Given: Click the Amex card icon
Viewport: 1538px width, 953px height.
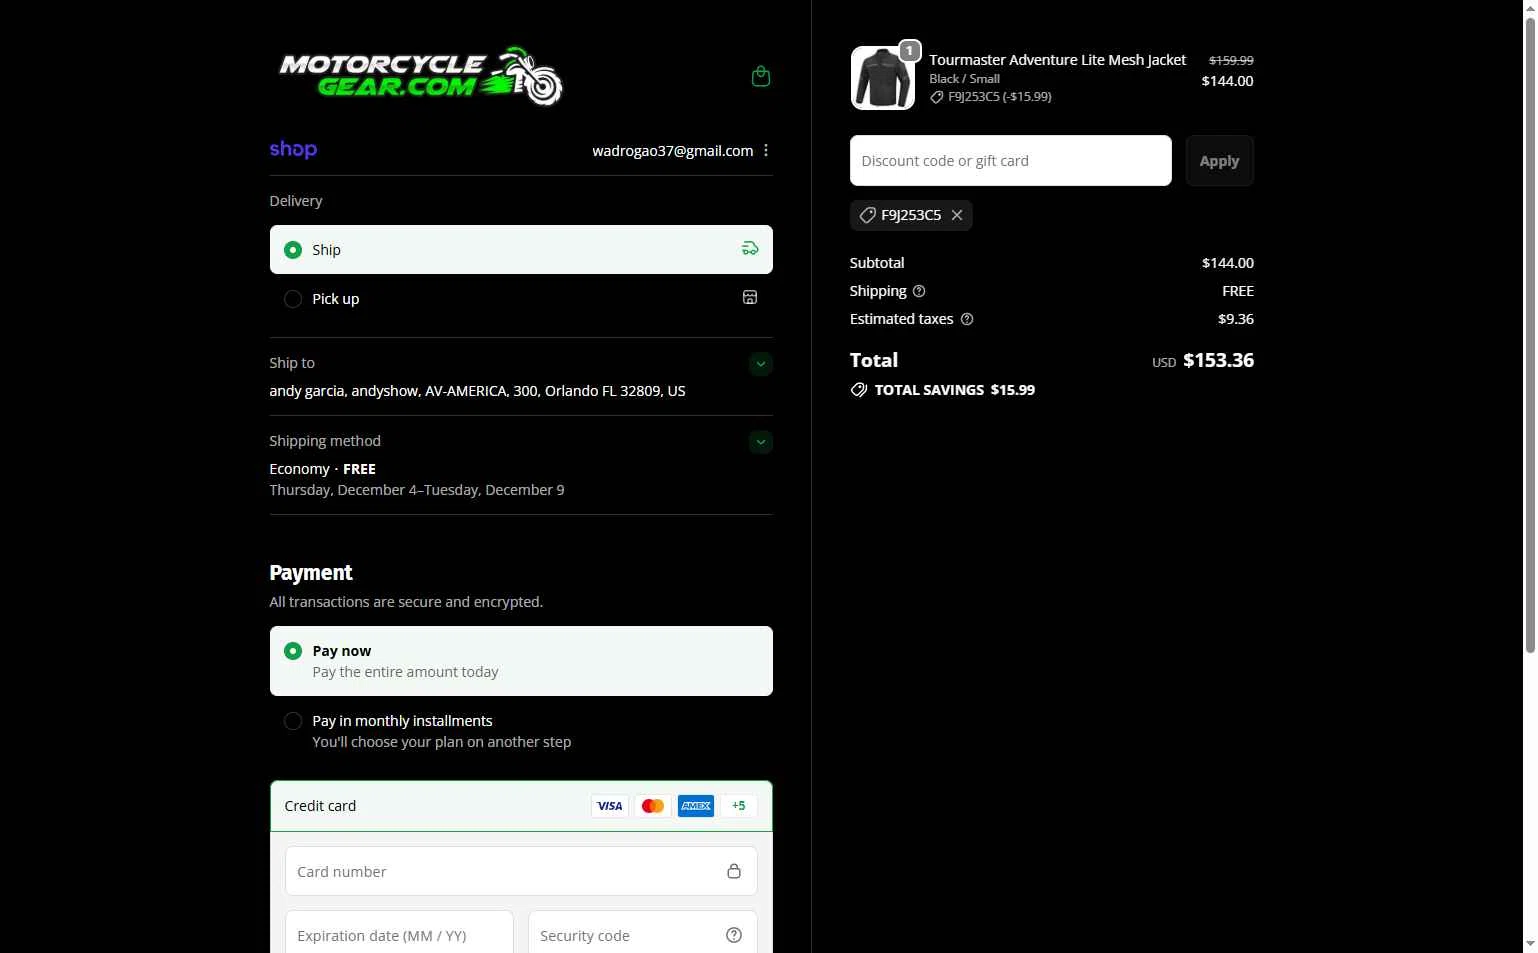Looking at the screenshot, I should pyautogui.click(x=696, y=806).
